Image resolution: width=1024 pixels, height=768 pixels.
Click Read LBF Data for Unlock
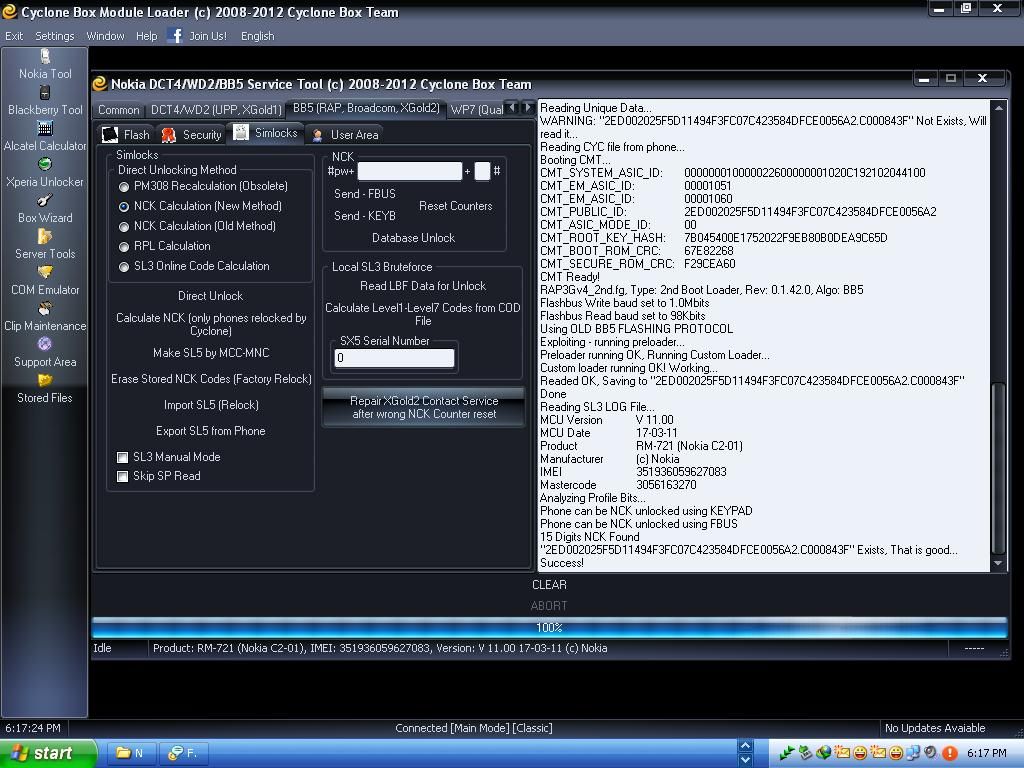(x=423, y=286)
